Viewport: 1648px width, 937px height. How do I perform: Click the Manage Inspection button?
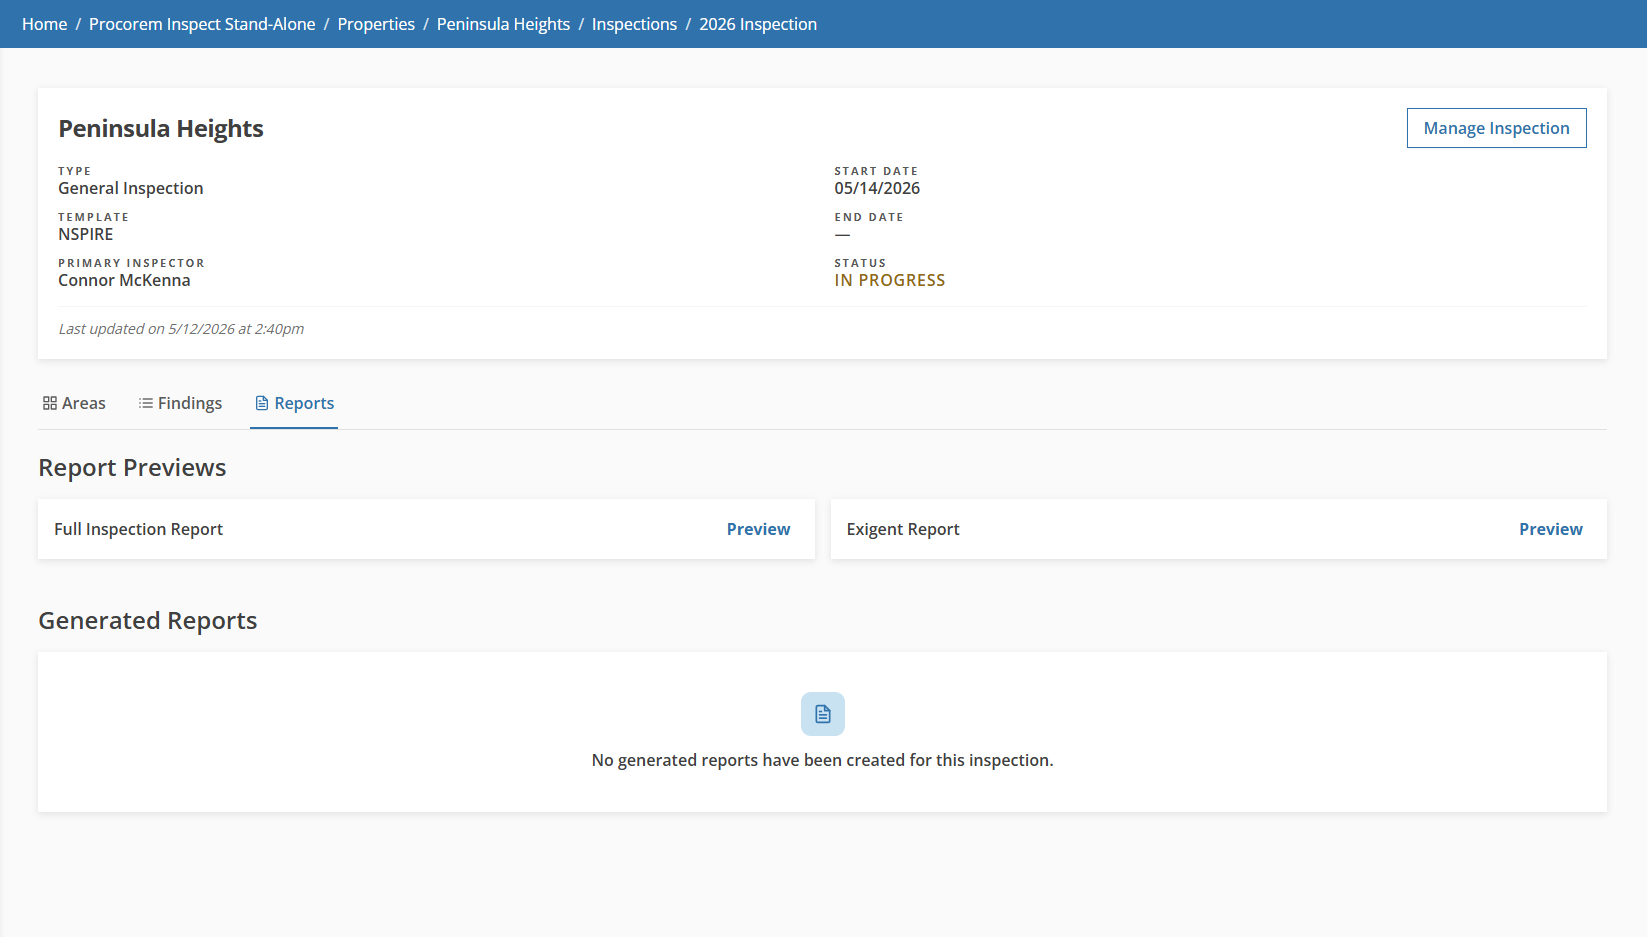pos(1496,128)
